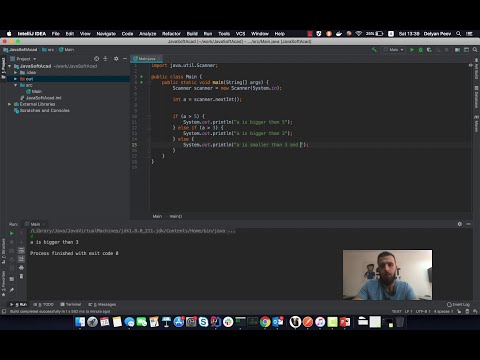Toggle the Favorites side tool button

pyautogui.click(x=3, y=284)
